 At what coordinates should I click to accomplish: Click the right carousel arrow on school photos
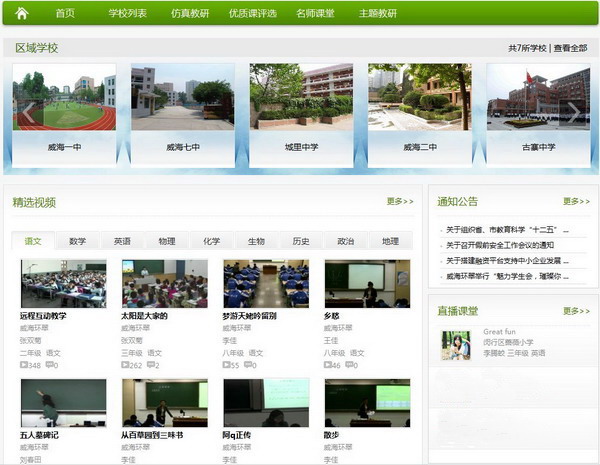point(574,112)
